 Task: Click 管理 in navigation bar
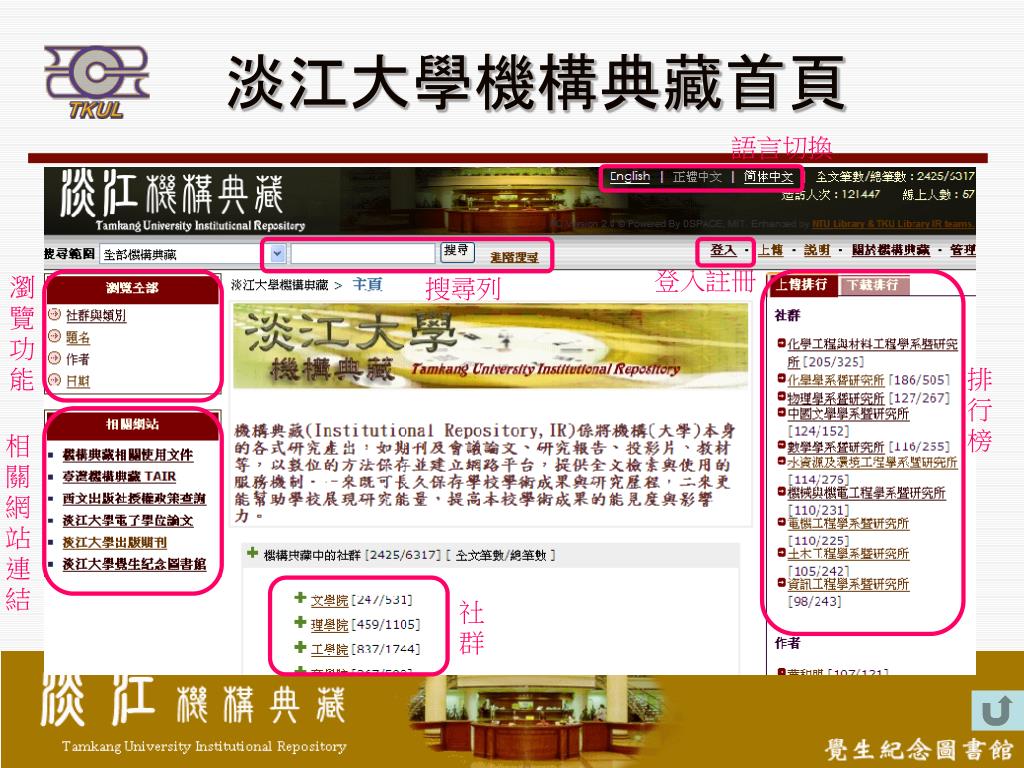[x=963, y=249]
